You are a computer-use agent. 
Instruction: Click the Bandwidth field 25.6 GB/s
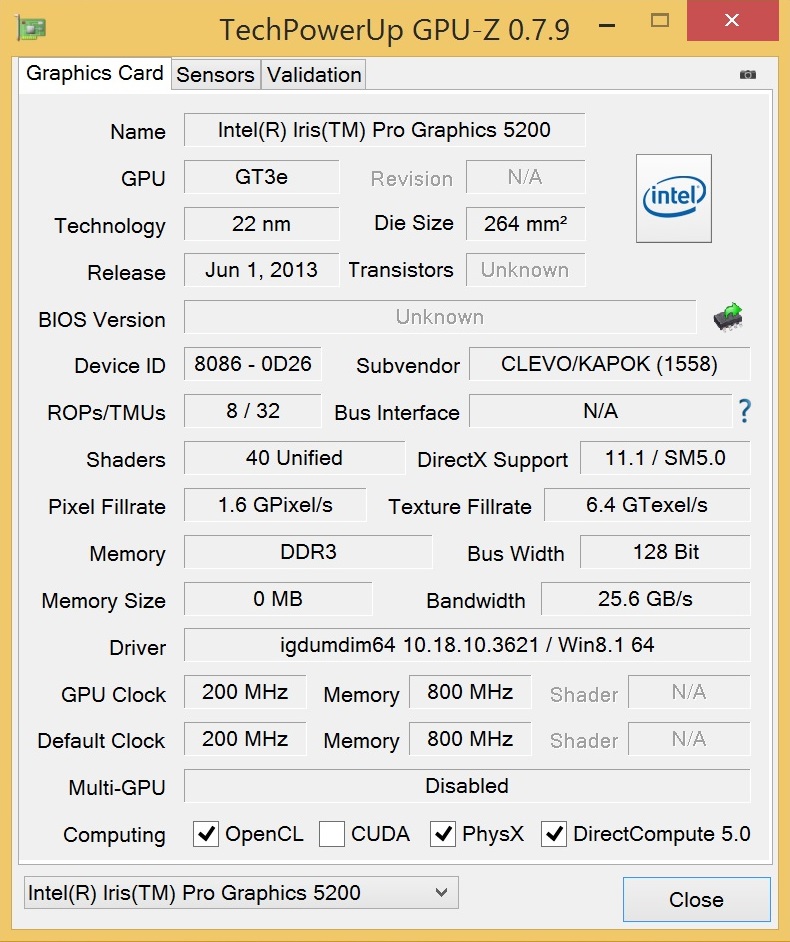(x=645, y=598)
